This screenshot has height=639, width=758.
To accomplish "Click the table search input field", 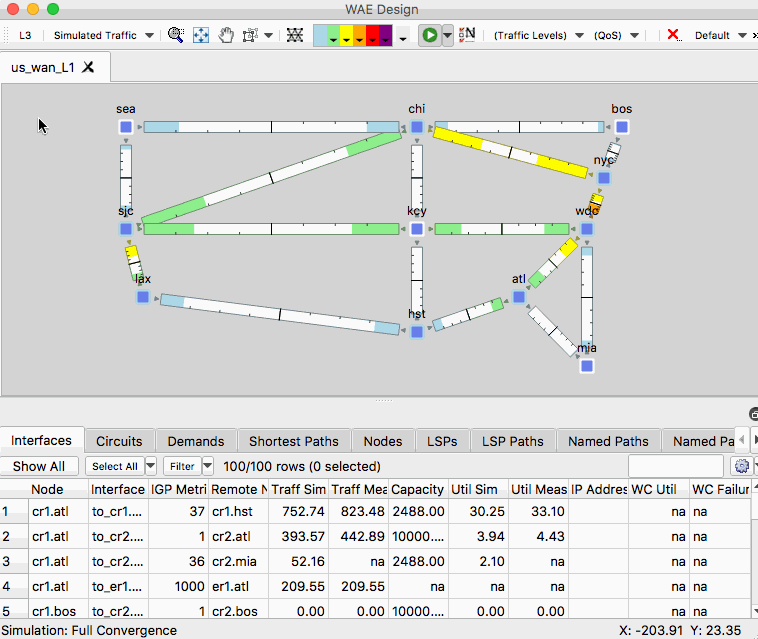I will tap(676, 466).
